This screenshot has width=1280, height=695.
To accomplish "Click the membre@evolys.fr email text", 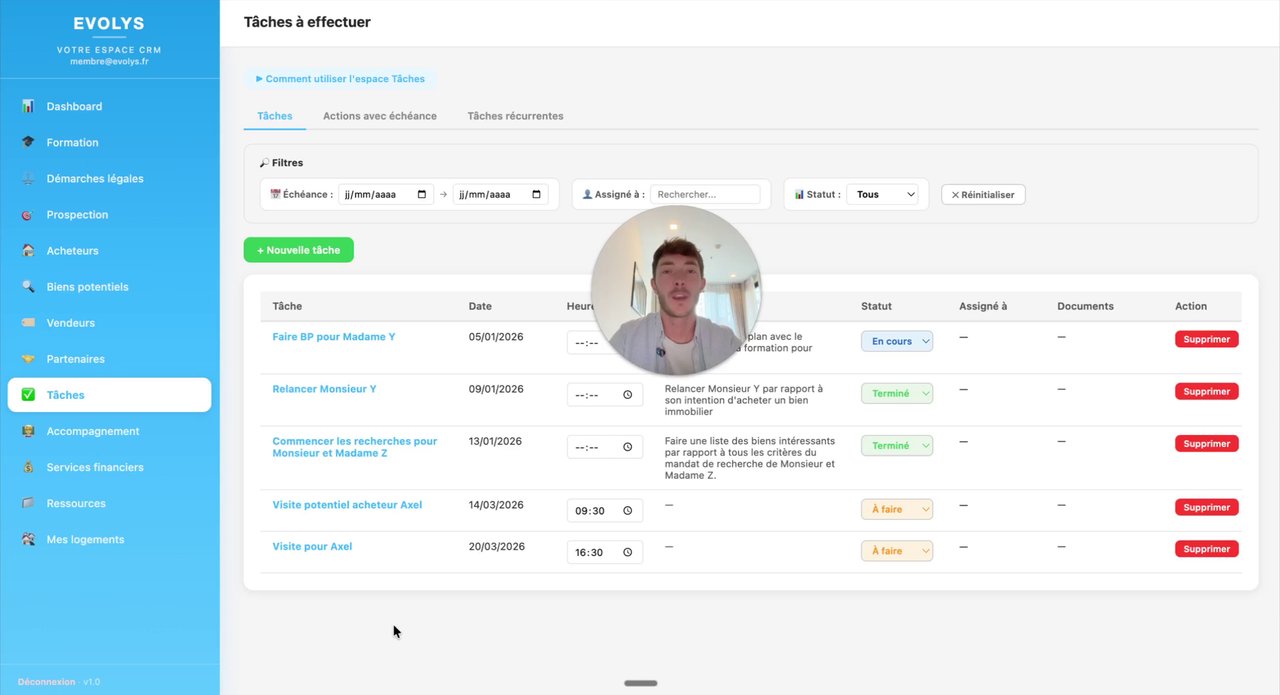I will [x=109, y=61].
